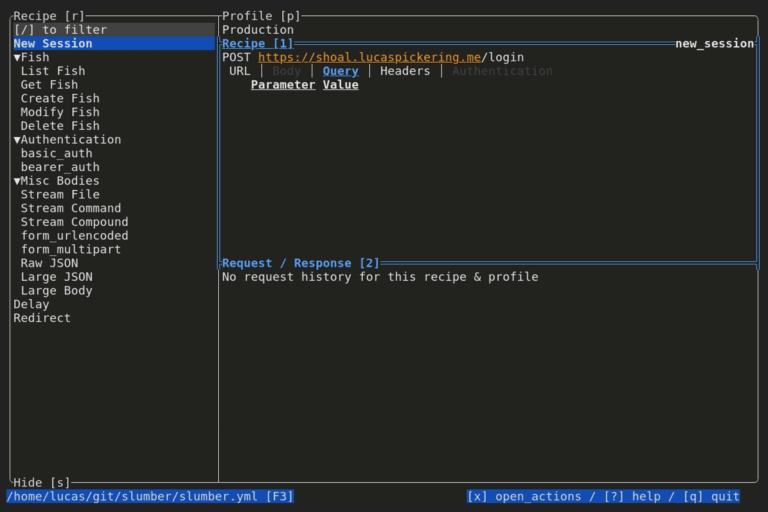Choose the bearer_auth recipe
The image size is (768, 512).
(x=60, y=167)
